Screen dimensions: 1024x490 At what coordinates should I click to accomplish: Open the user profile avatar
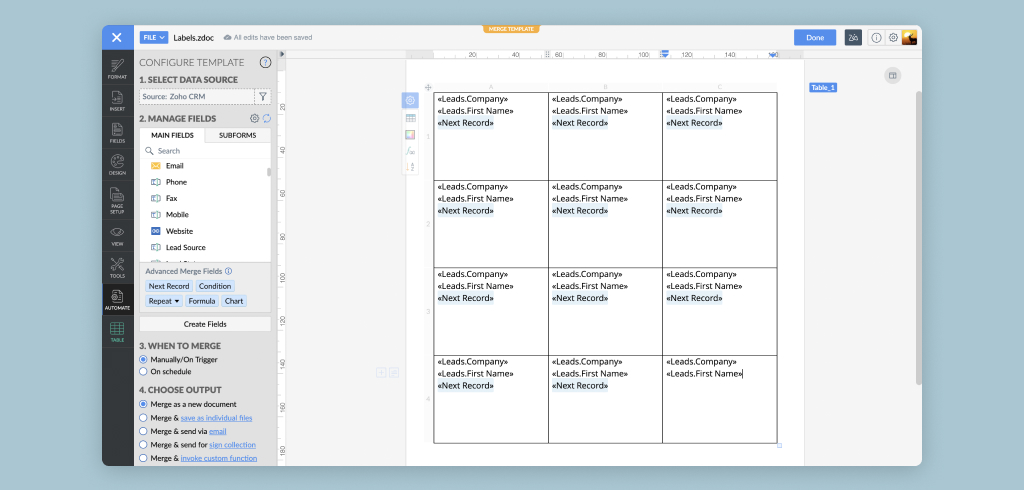(910, 38)
